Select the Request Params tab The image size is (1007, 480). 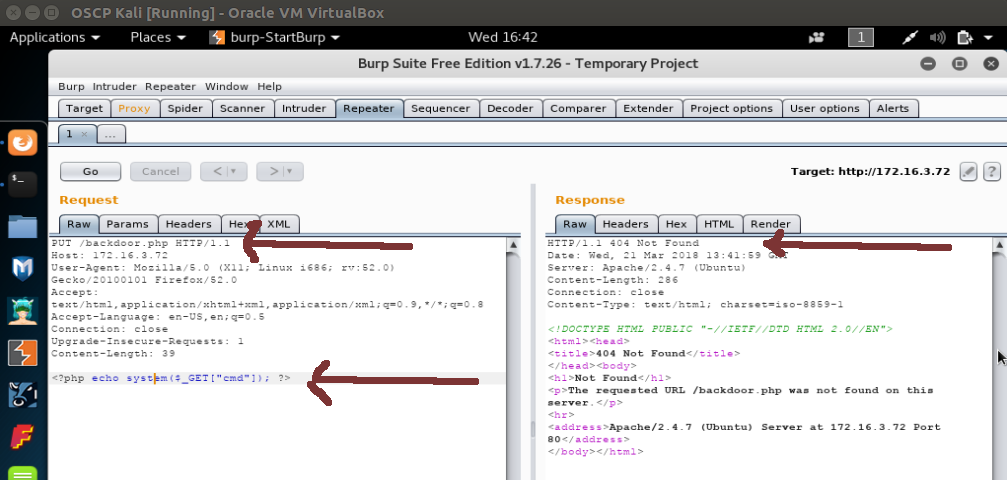[128, 224]
